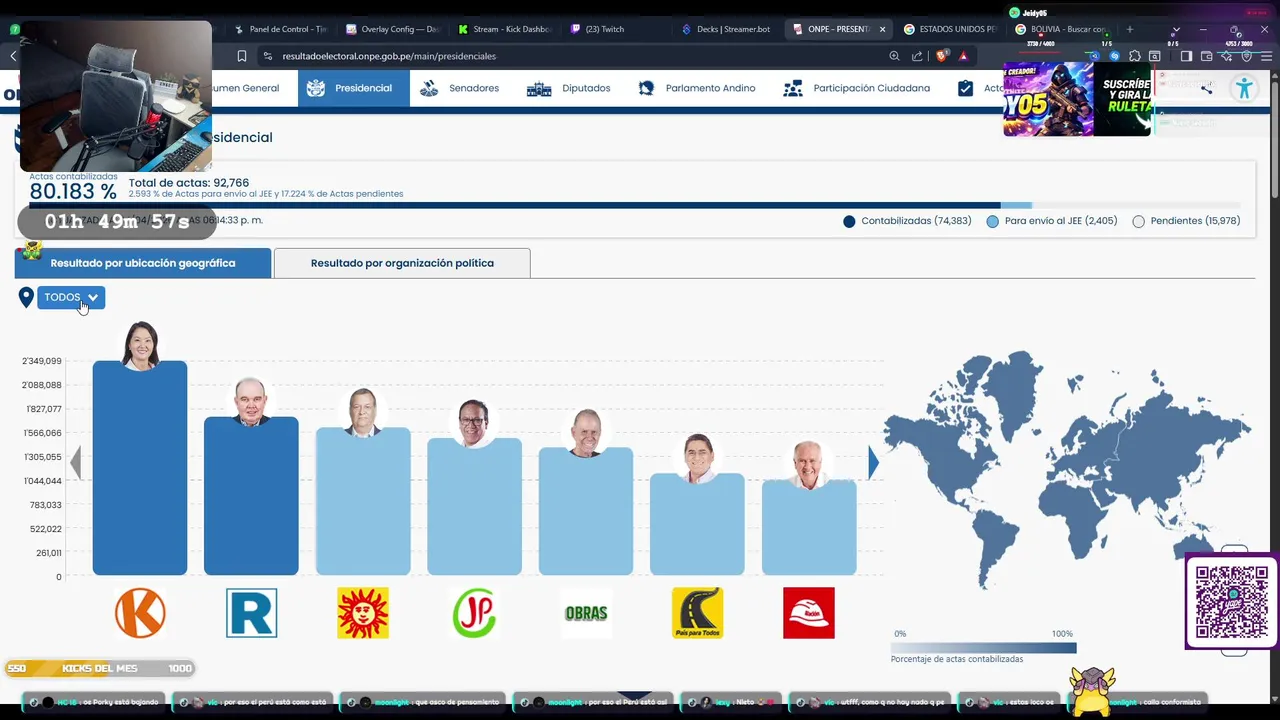The image size is (1280, 720).
Task: Click the Brave shields lion icon
Action: (941, 56)
